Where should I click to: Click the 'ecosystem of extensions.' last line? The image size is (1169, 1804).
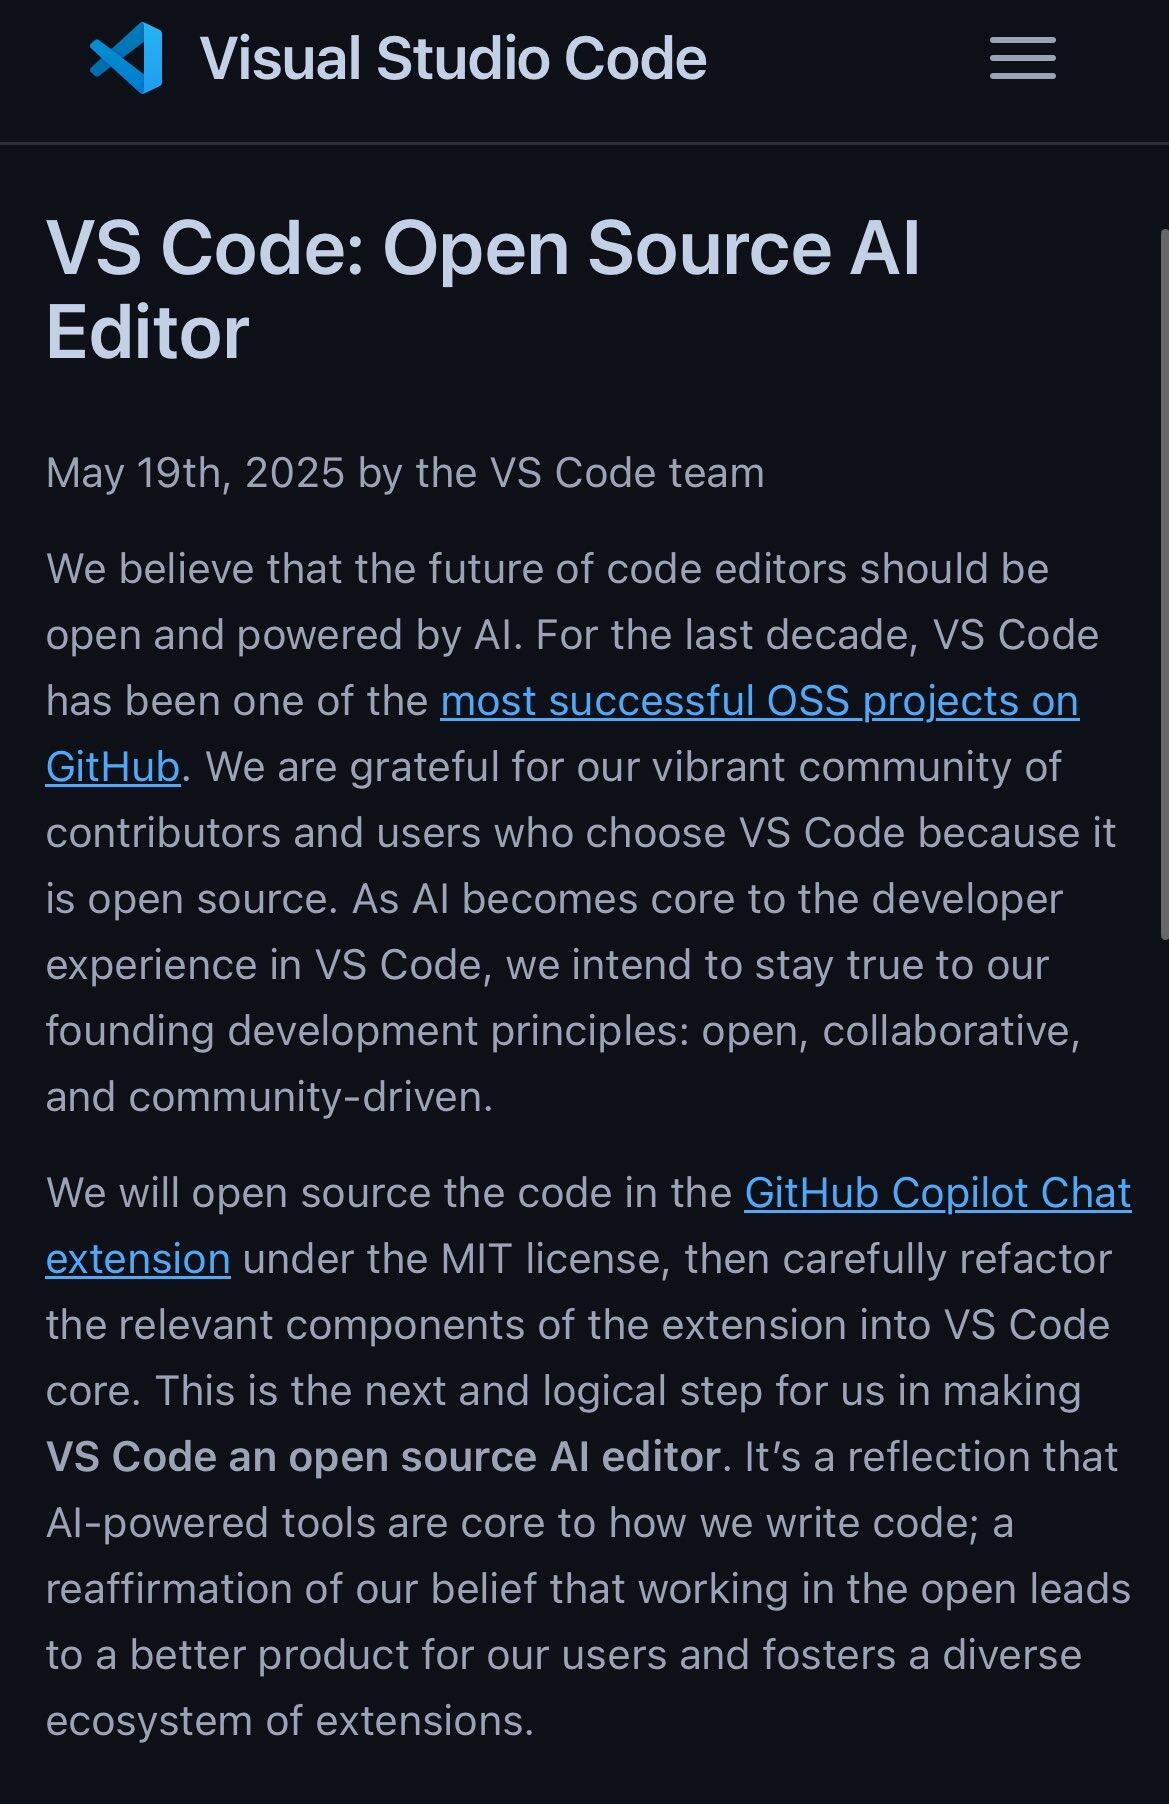290,1721
